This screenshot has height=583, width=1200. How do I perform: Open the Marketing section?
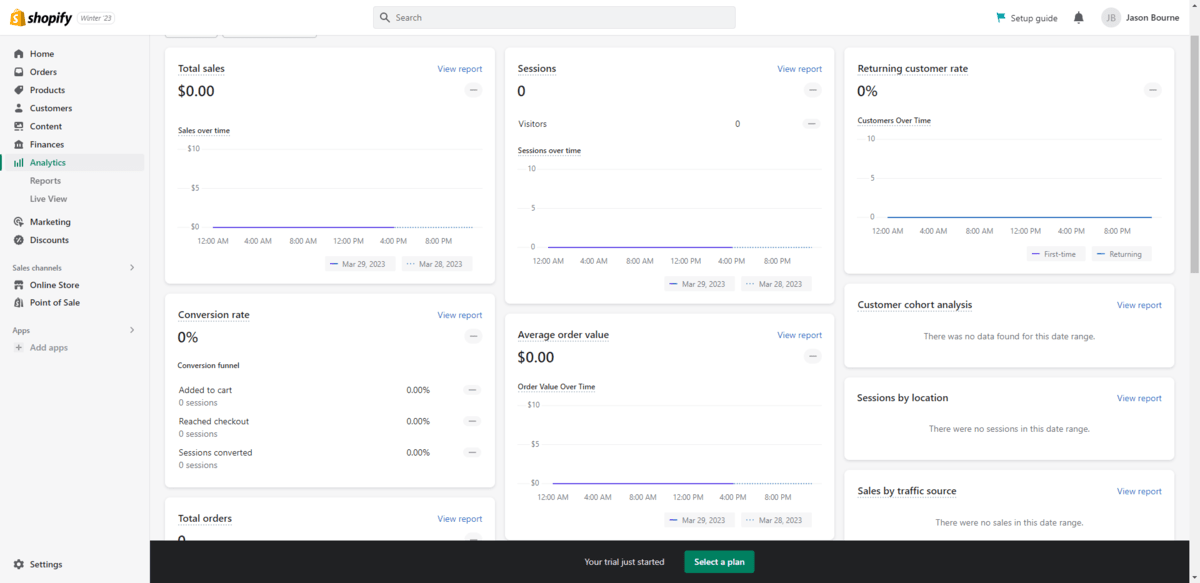(49, 221)
